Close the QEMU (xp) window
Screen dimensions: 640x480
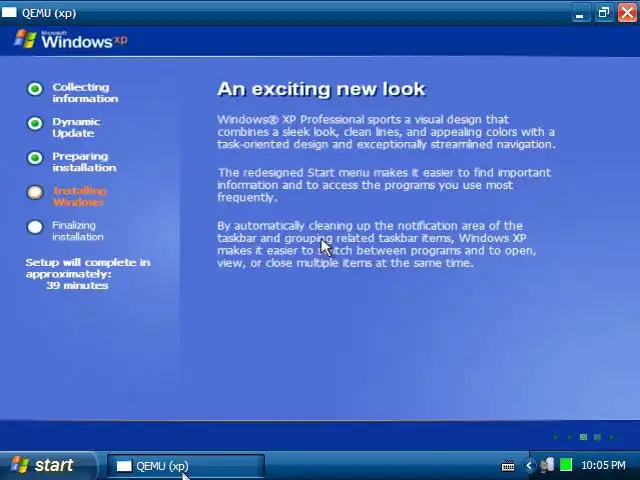627,13
